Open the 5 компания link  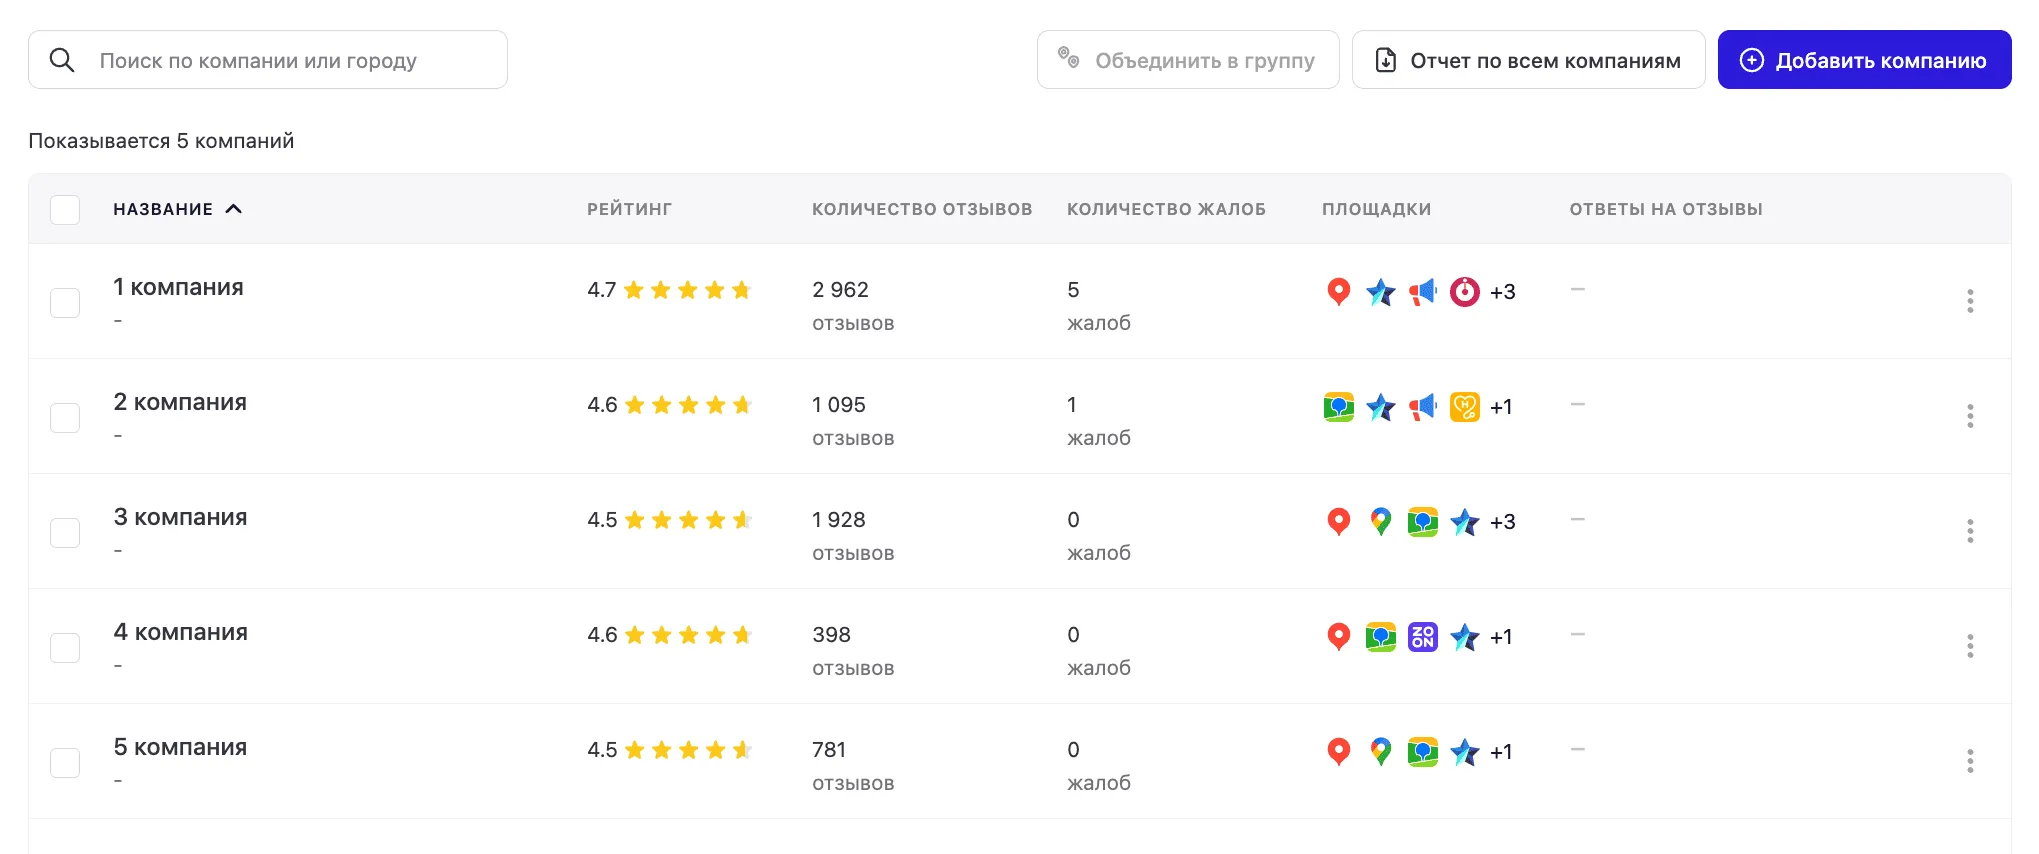(x=180, y=747)
